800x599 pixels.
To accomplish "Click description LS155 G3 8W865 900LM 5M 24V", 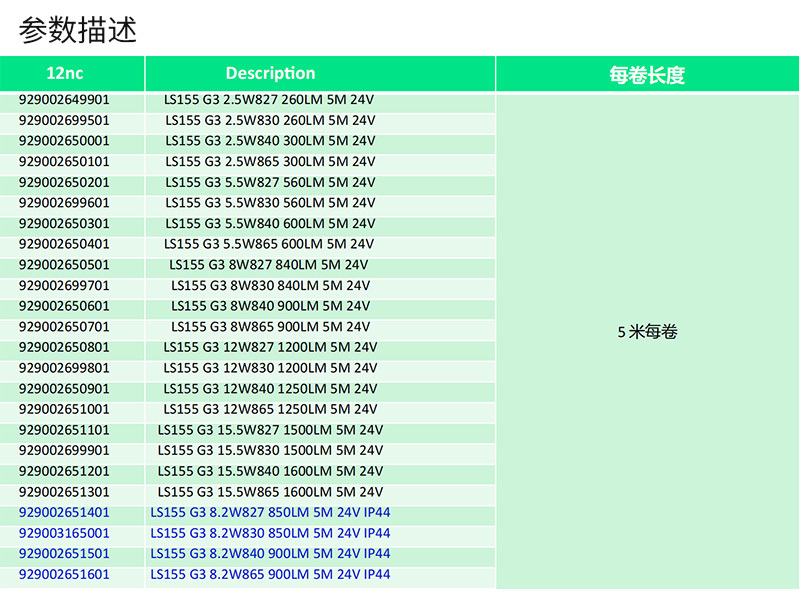I will pyautogui.click(x=270, y=327).
